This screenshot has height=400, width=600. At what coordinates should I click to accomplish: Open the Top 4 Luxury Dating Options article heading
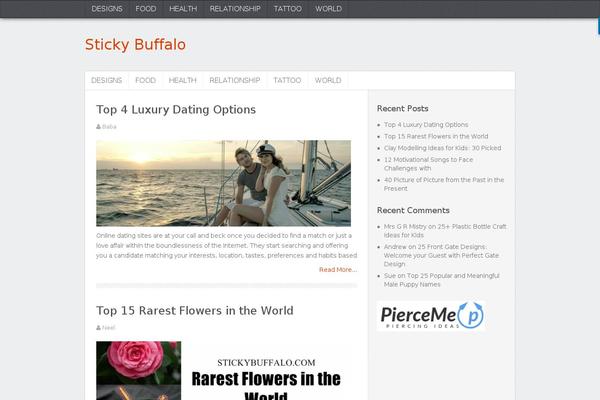point(176,109)
